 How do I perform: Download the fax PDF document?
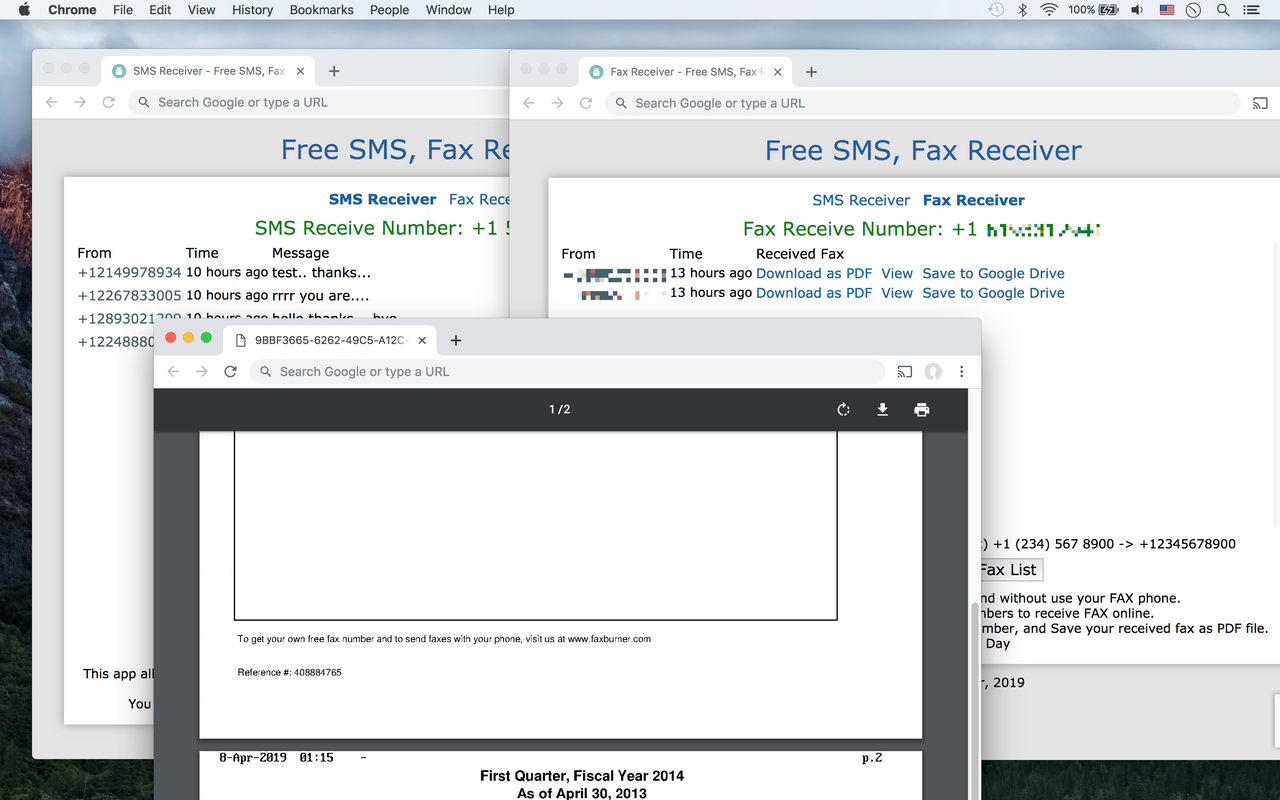point(882,409)
